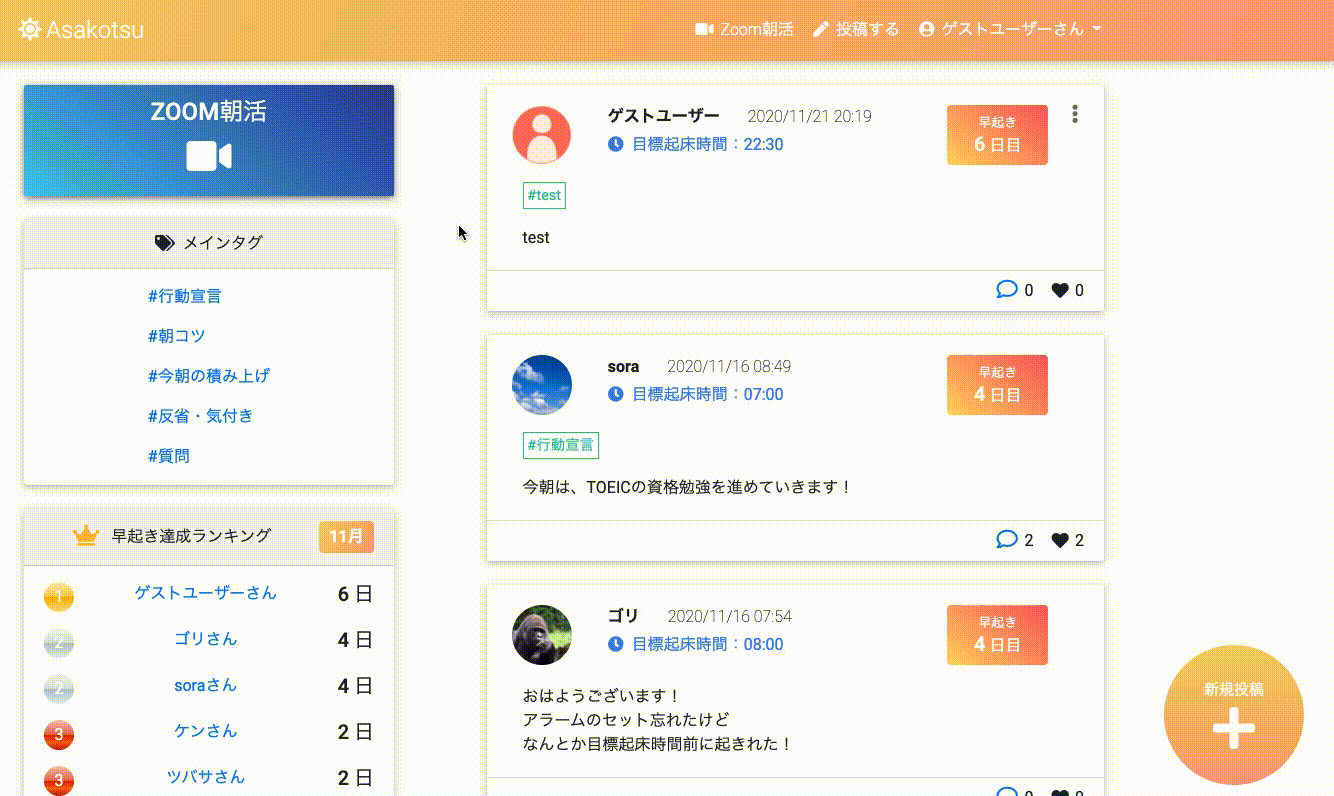
Task: Click the 新規投稿 floating plus button
Action: point(1233,715)
